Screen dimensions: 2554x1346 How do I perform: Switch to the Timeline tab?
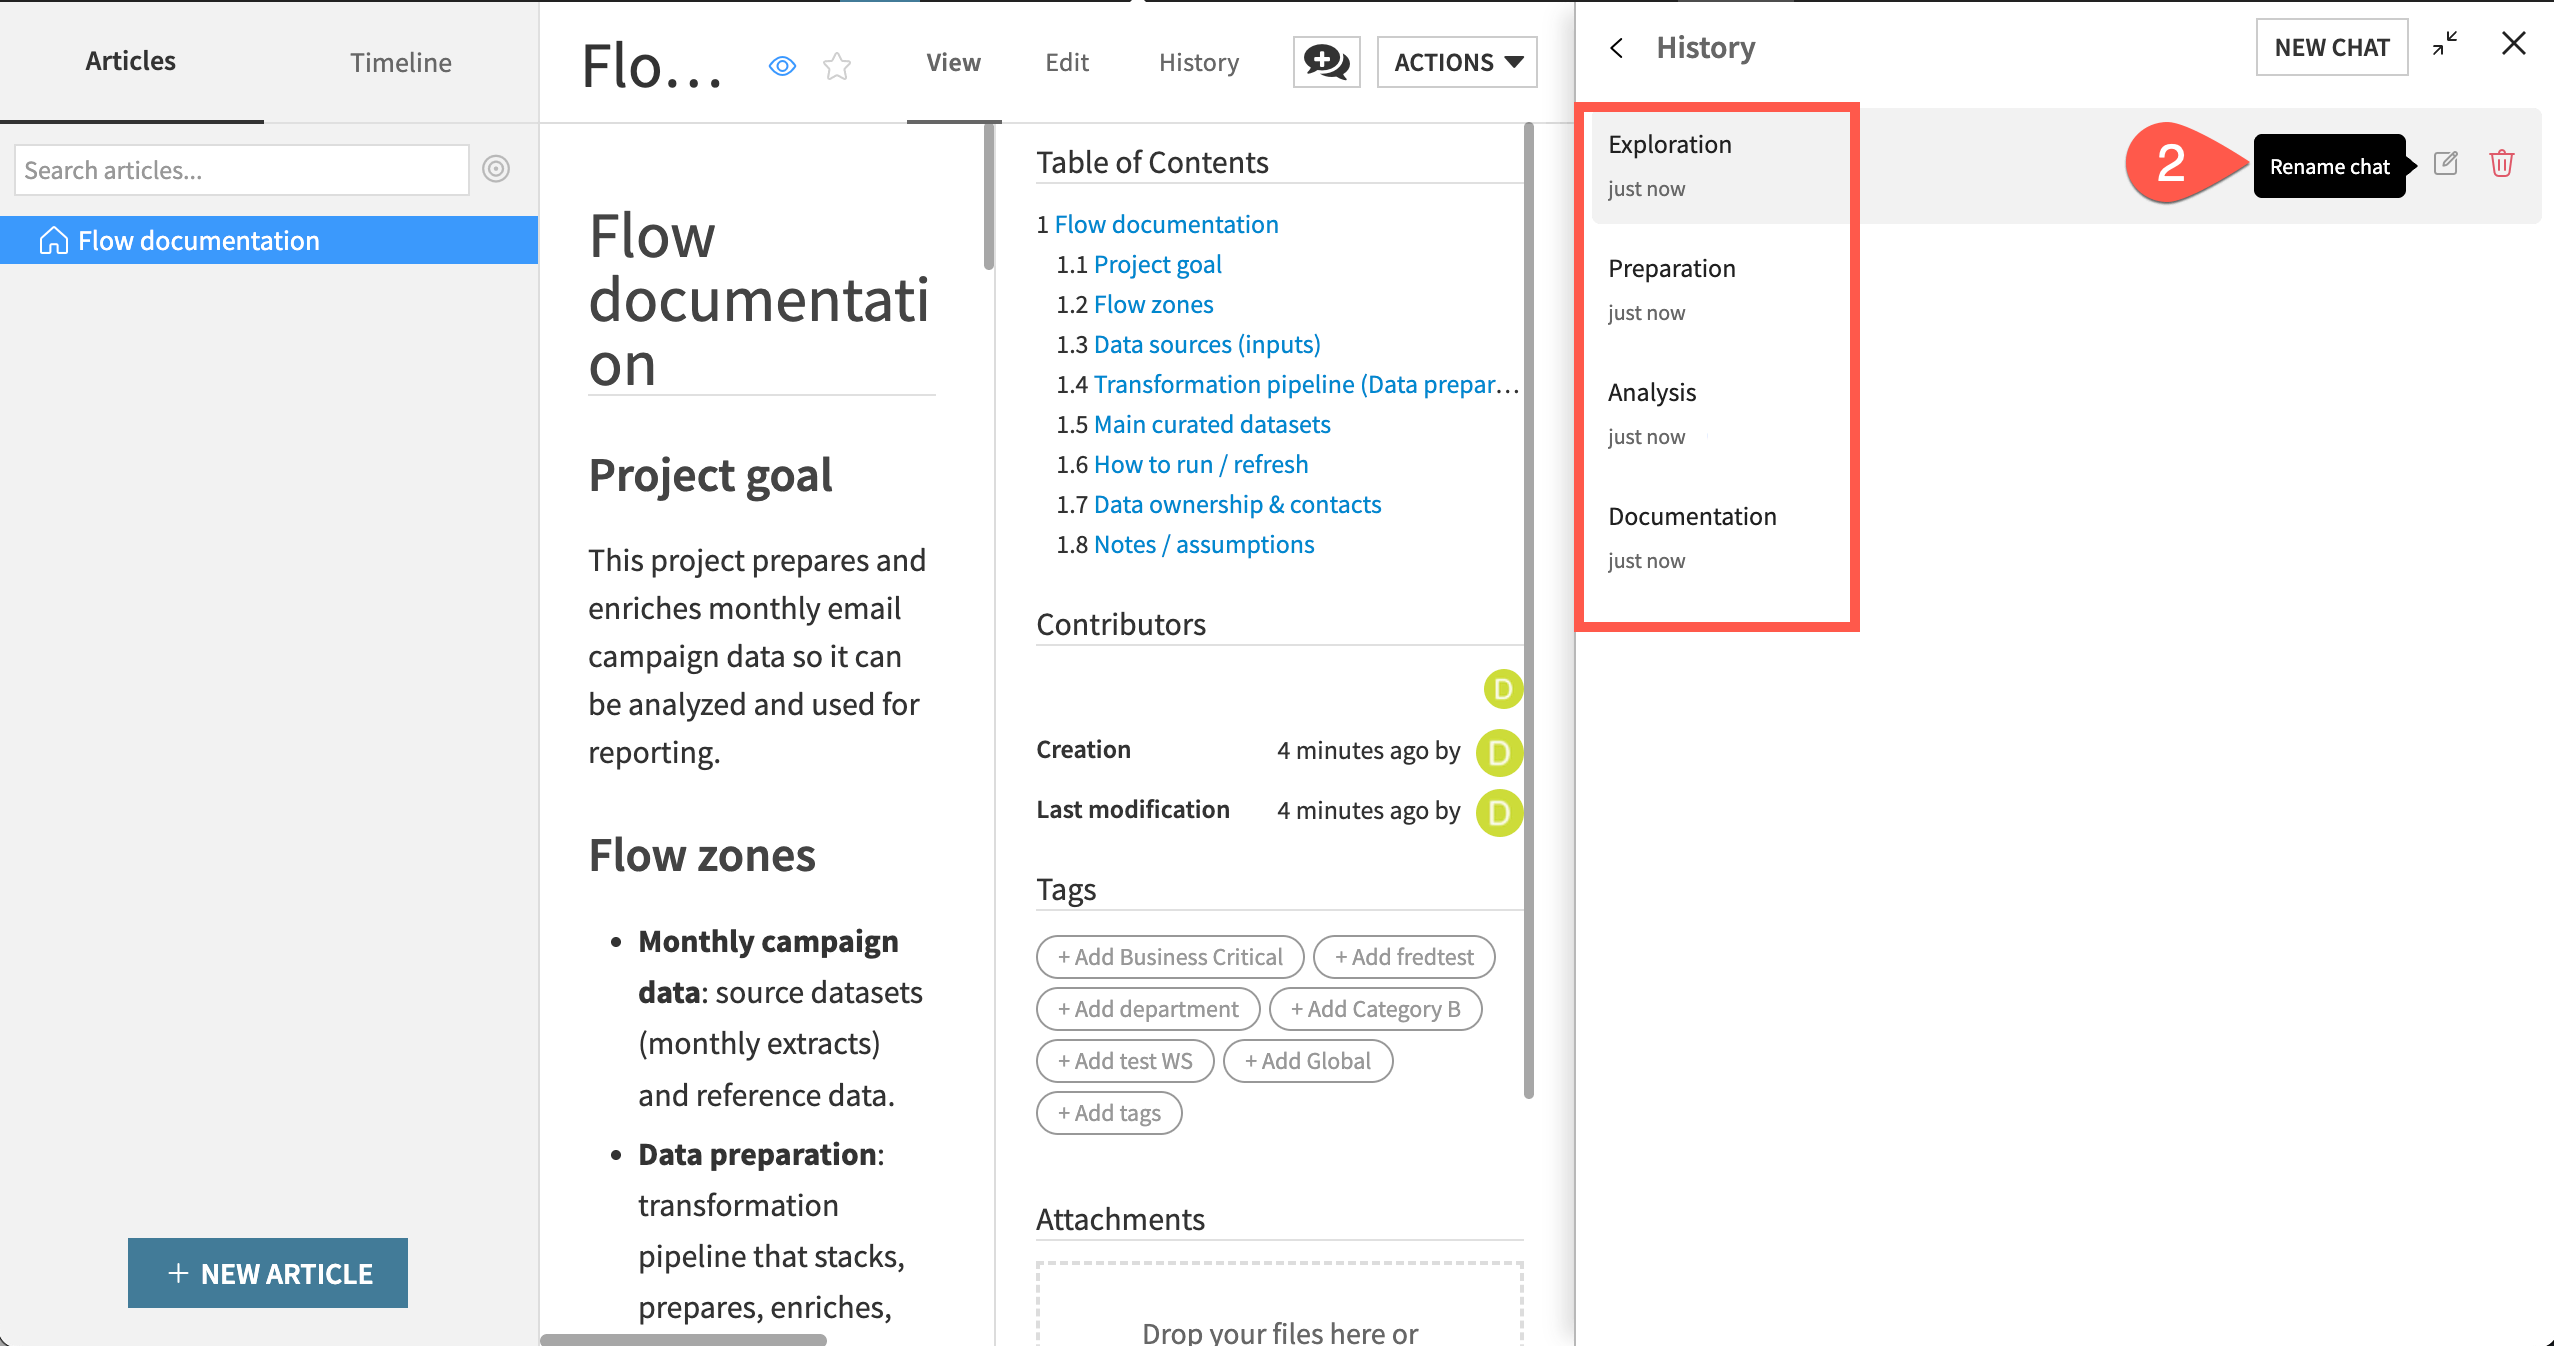point(401,62)
